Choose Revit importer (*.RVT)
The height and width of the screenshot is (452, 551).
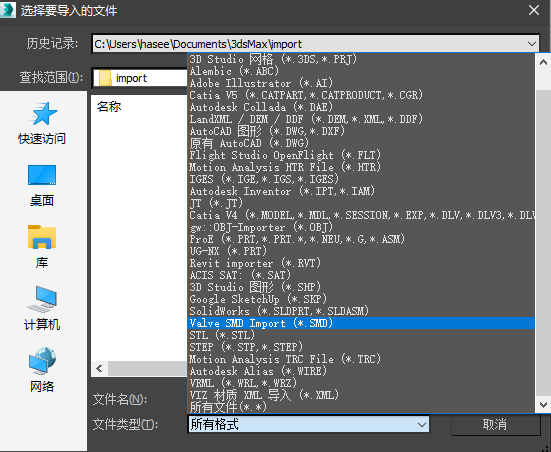(x=361, y=263)
